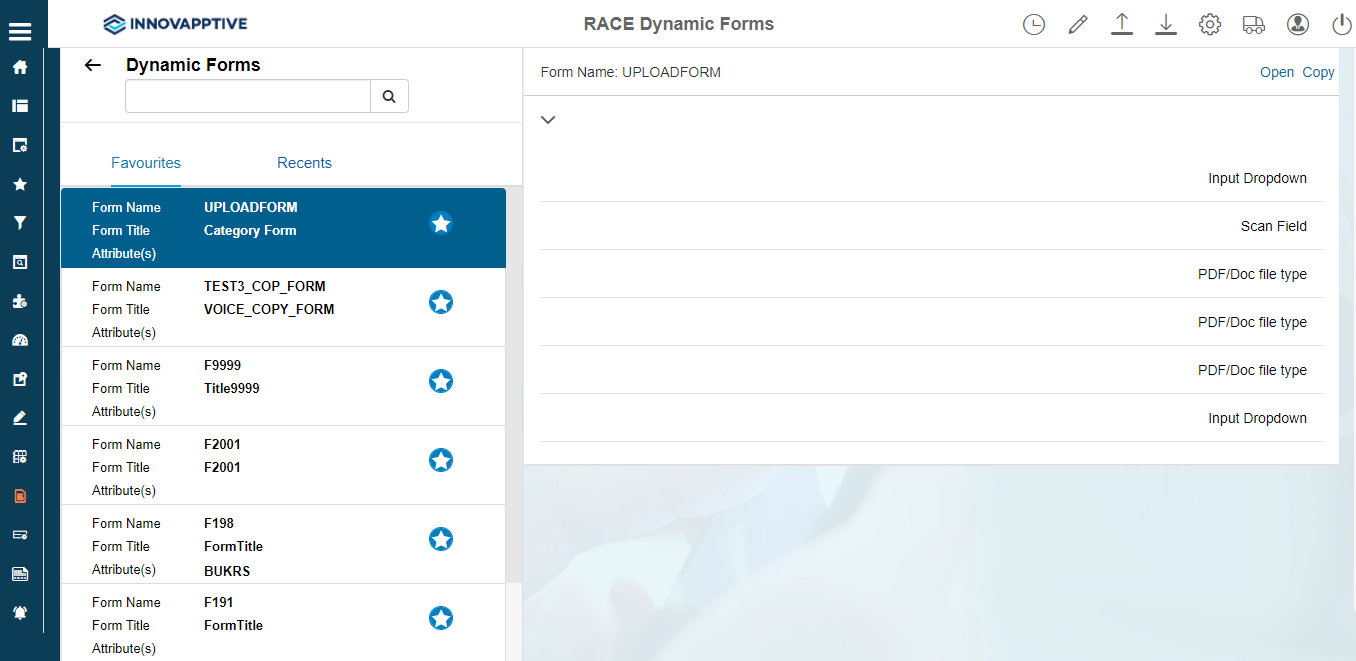Select the F191 form name
The image size is (1356, 661).
click(x=219, y=602)
